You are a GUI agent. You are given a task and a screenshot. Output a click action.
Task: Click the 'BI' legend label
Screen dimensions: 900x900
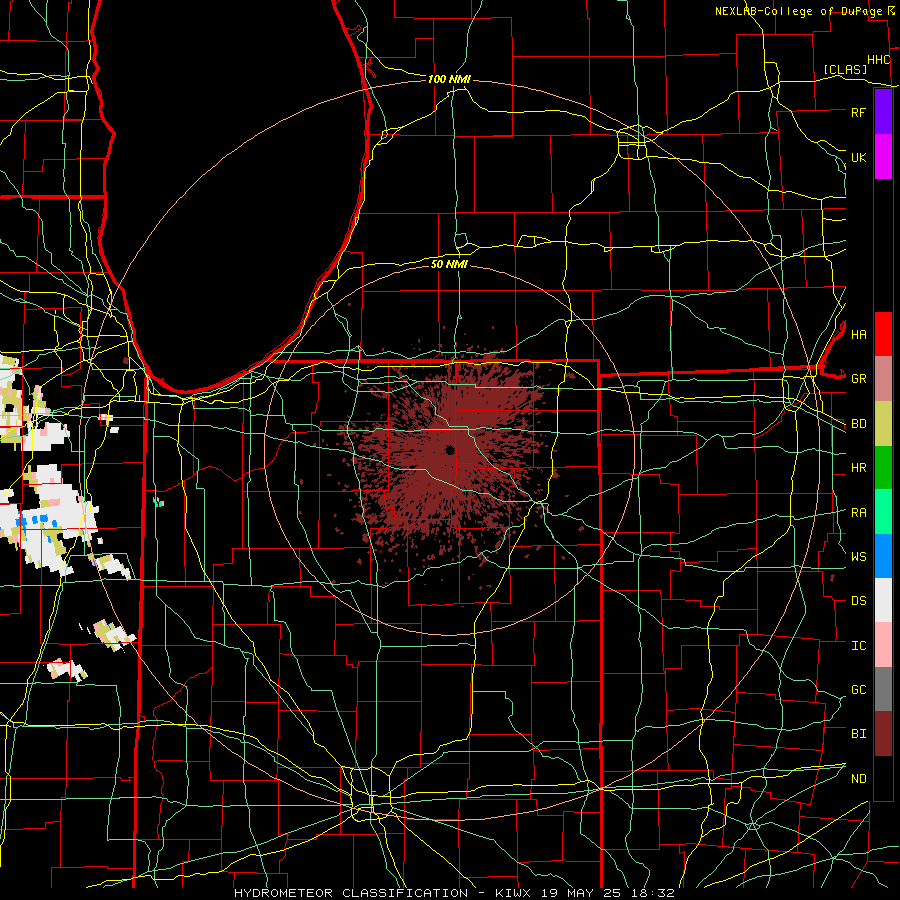coord(858,734)
